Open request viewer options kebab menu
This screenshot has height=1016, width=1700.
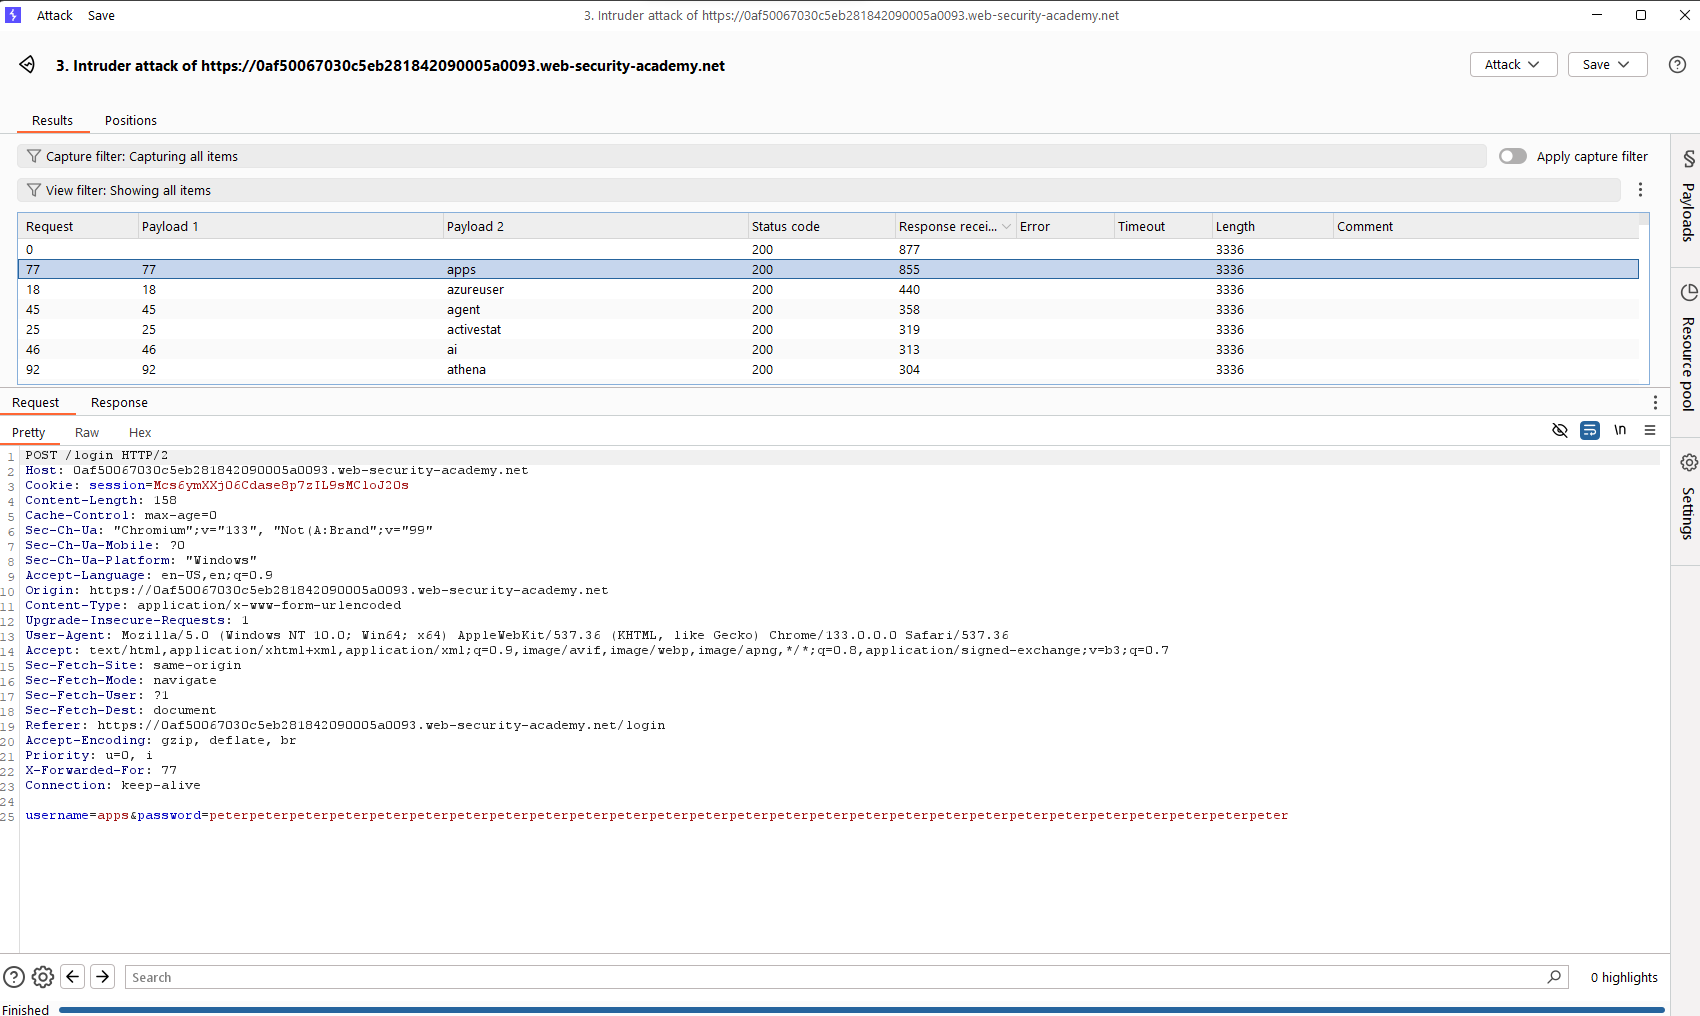click(x=1655, y=402)
